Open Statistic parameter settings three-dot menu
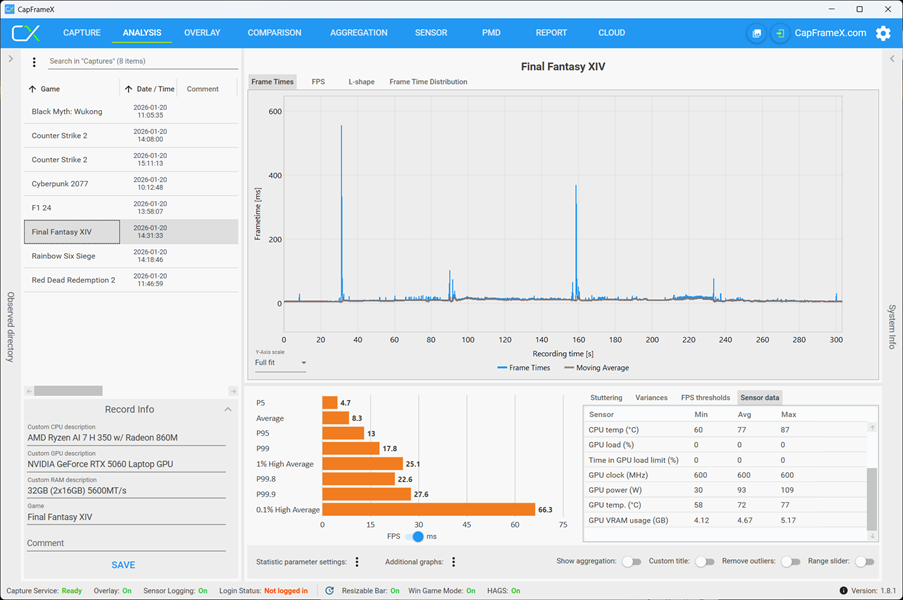 (x=357, y=561)
